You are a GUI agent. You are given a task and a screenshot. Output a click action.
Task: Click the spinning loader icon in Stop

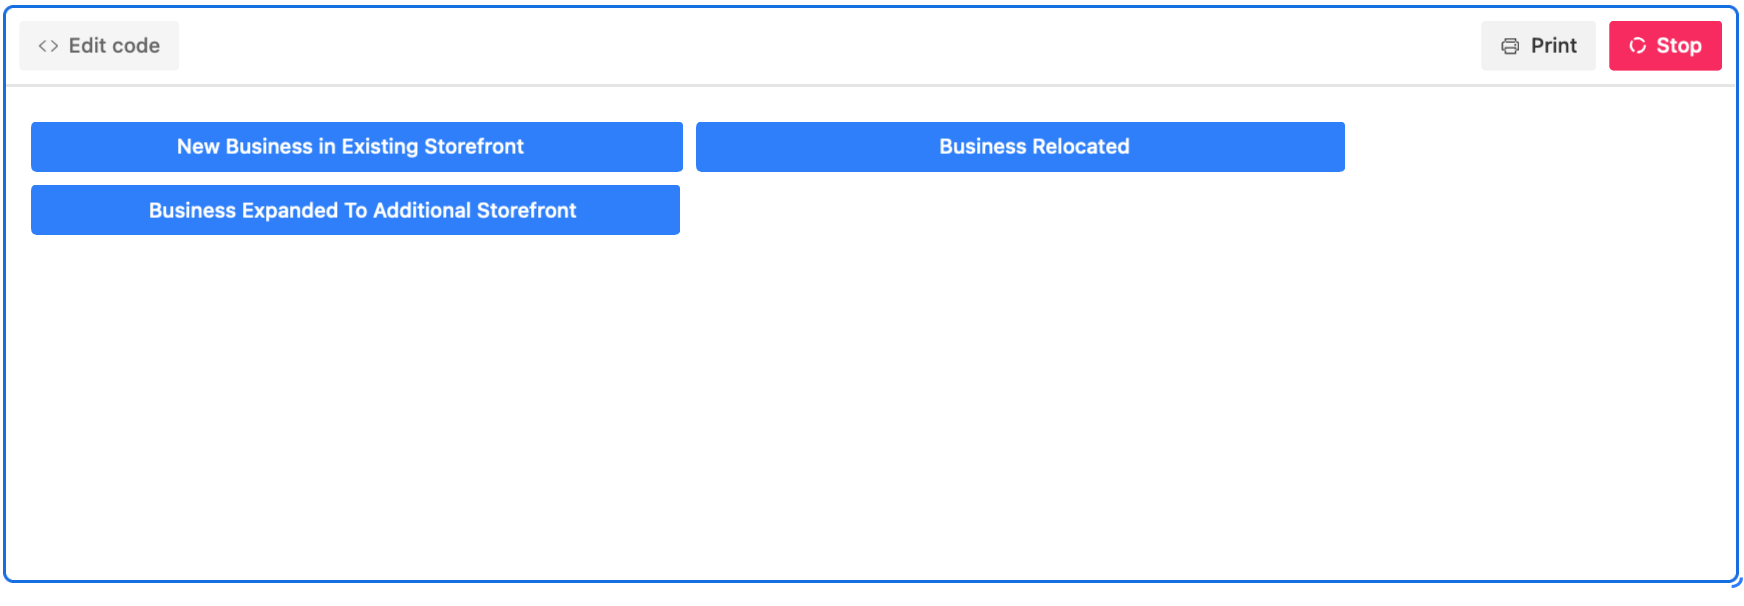(1637, 46)
